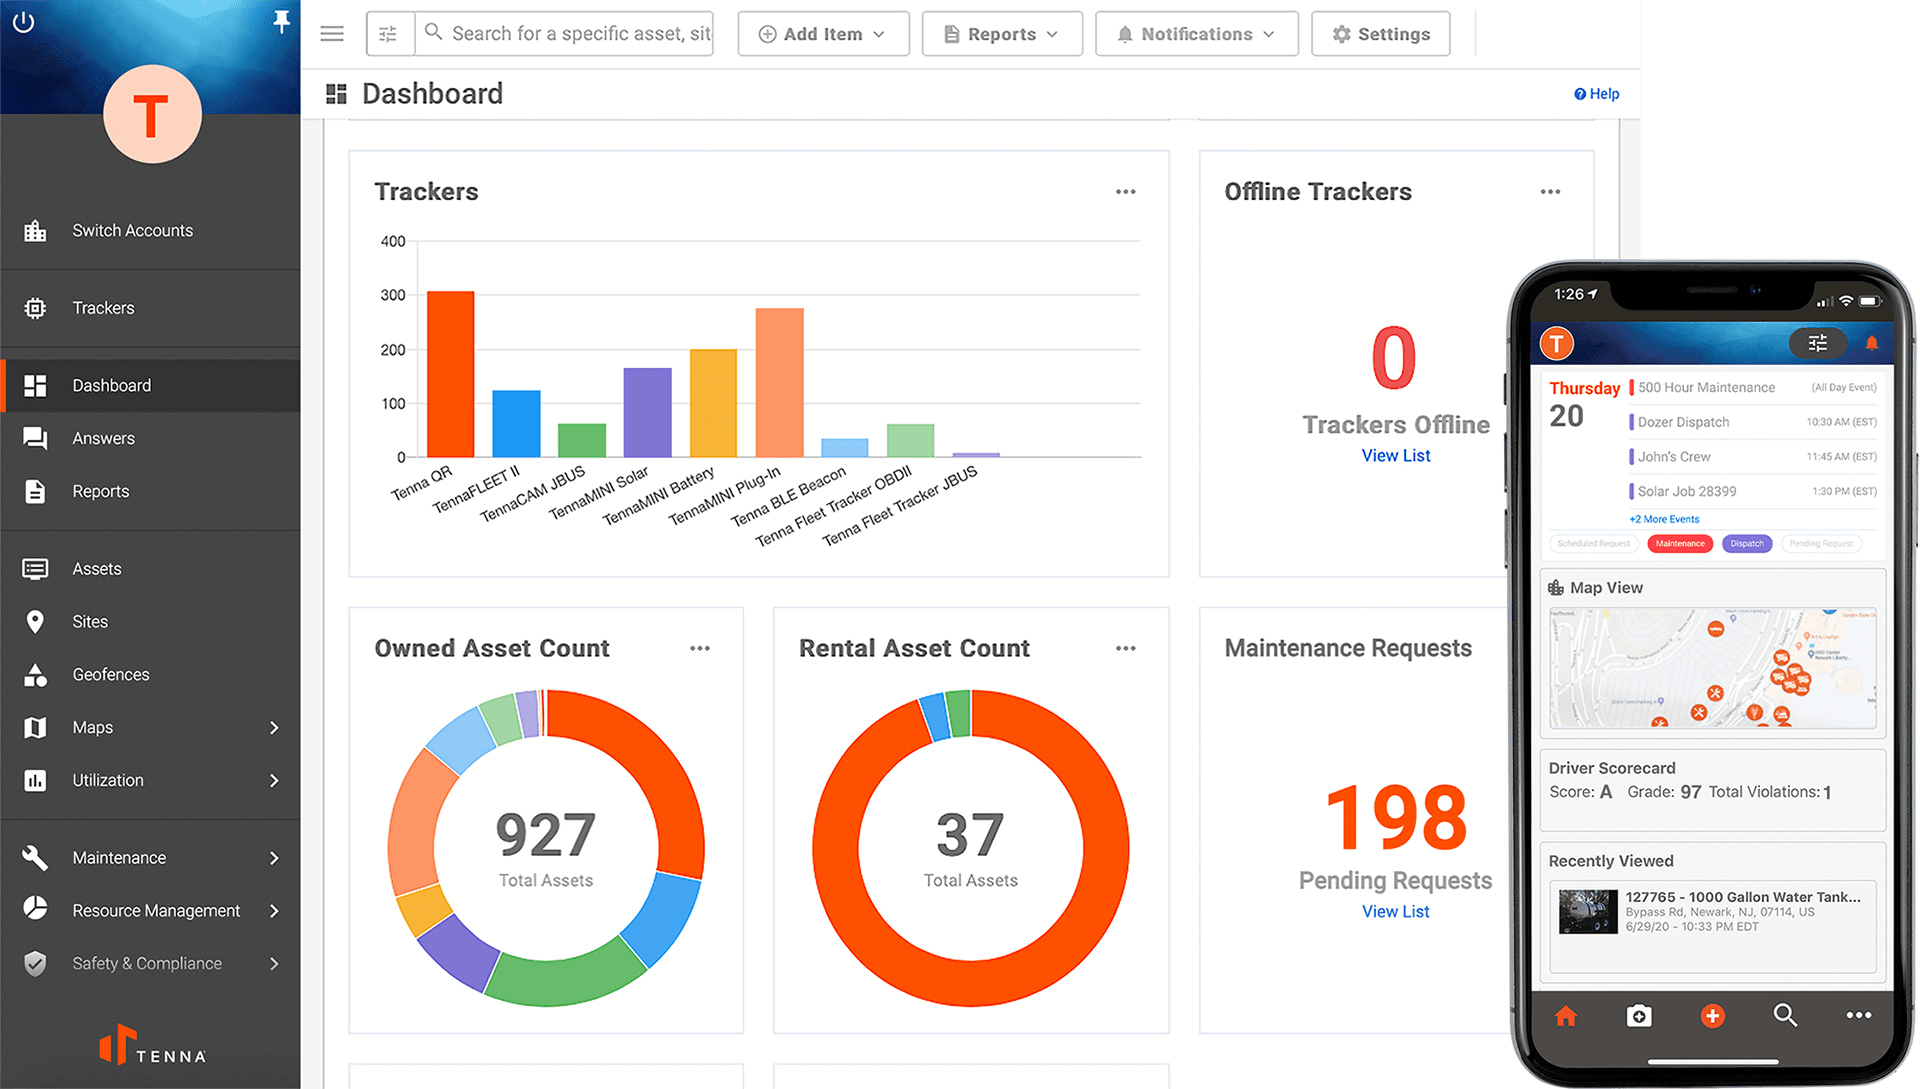
Task: Click the power logout icon
Action: click(23, 22)
